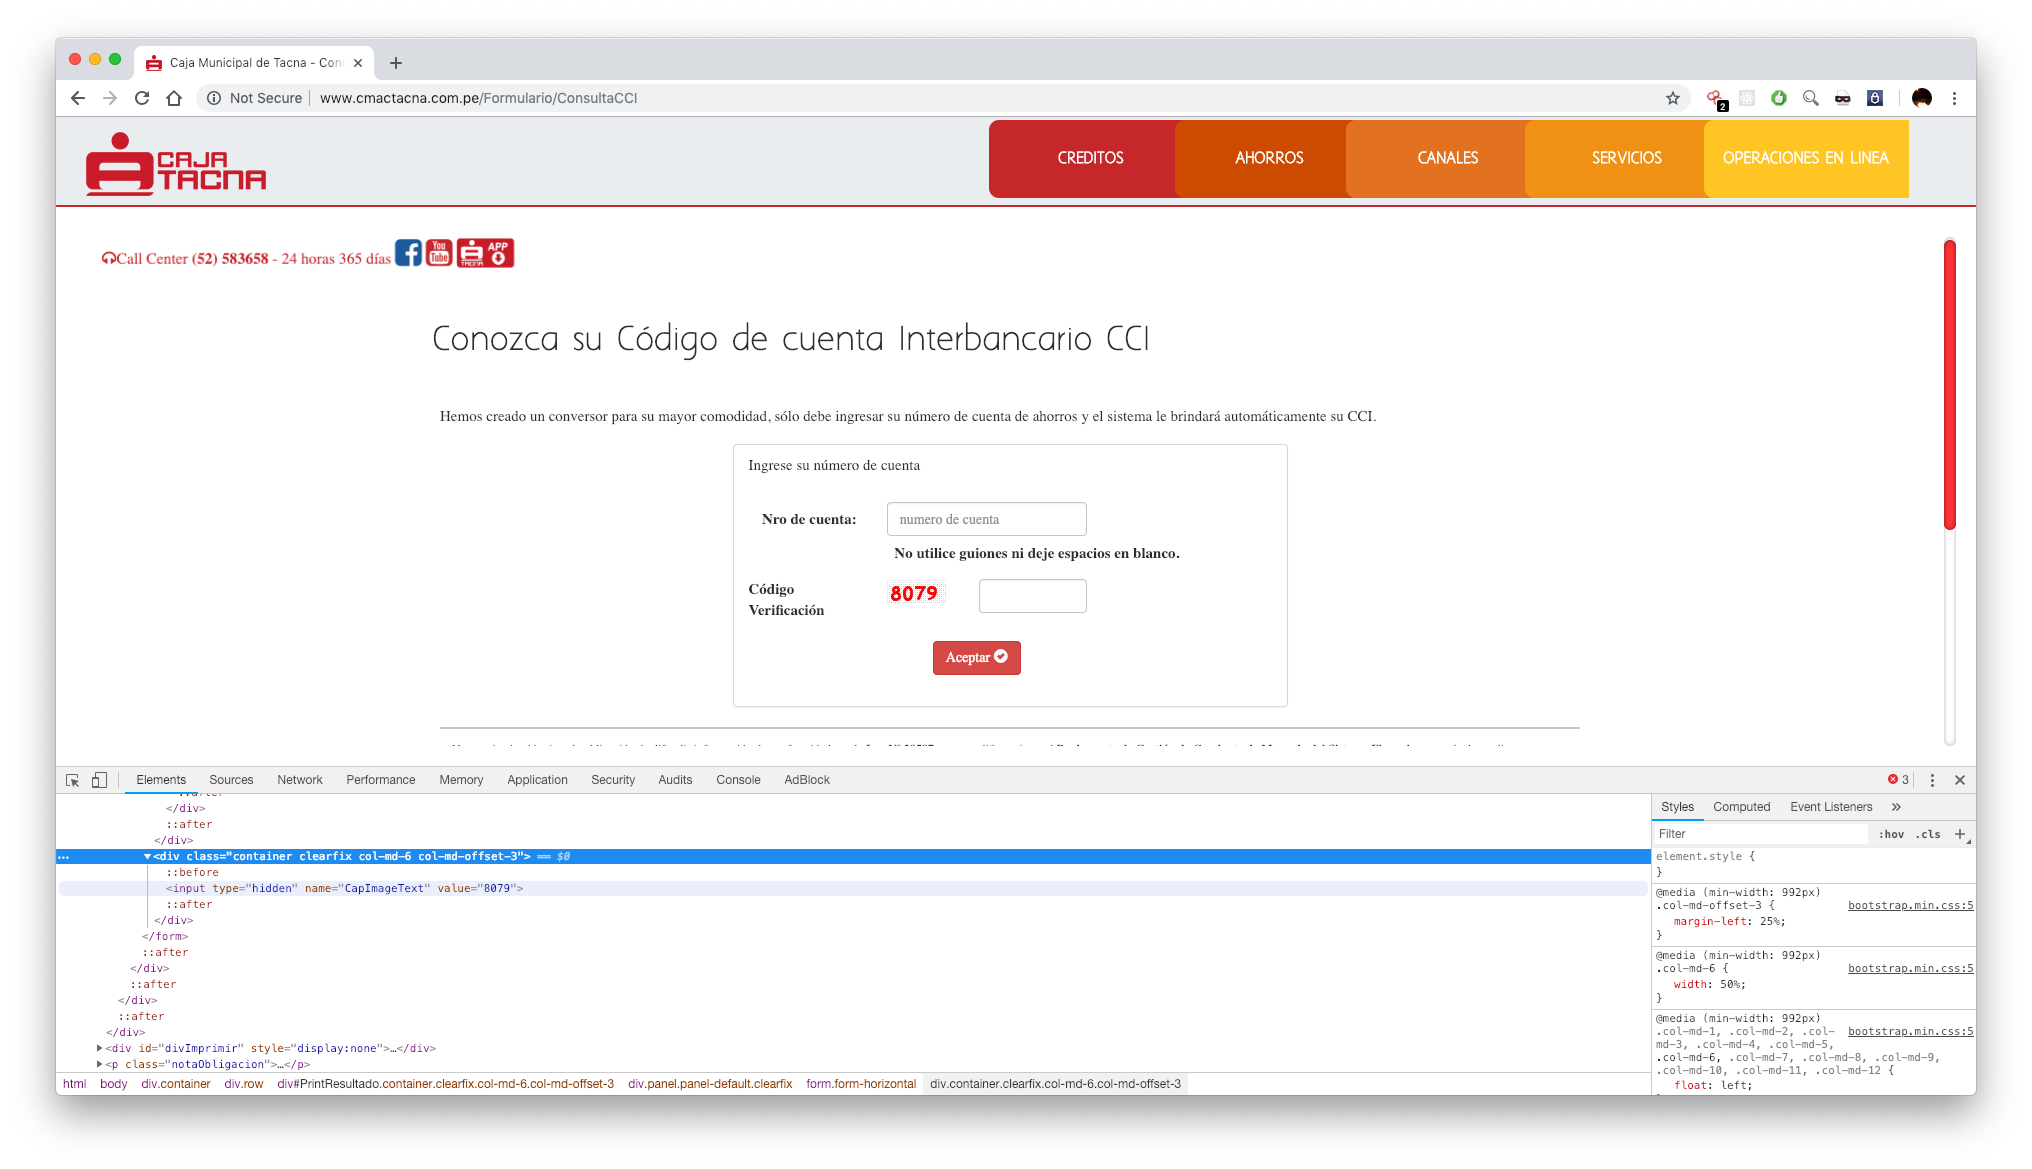
Task: Expand the div#divImprimir node
Action: coord(98,1048)
